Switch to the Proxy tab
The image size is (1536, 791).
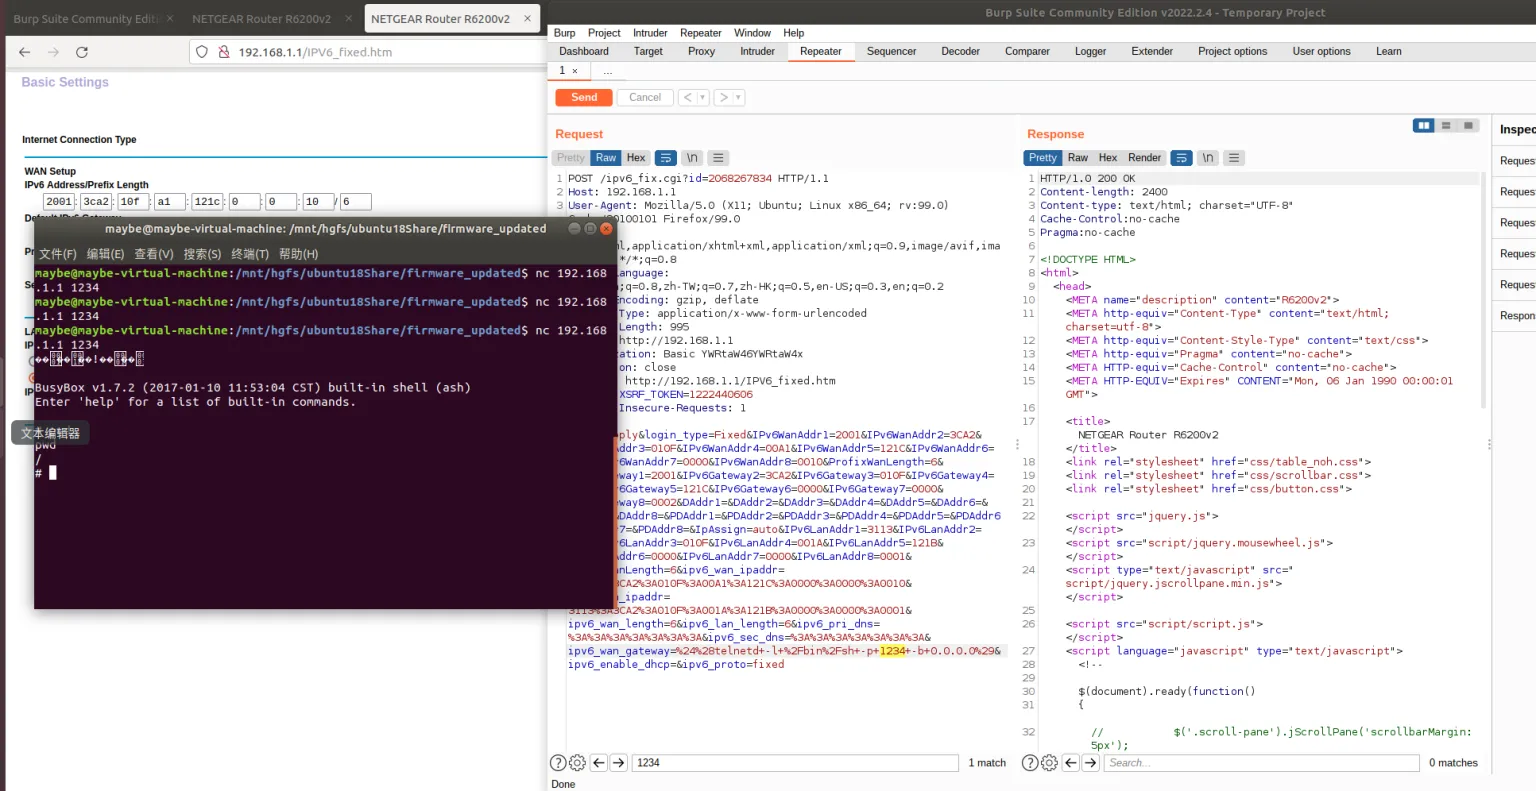click(701, 51)
